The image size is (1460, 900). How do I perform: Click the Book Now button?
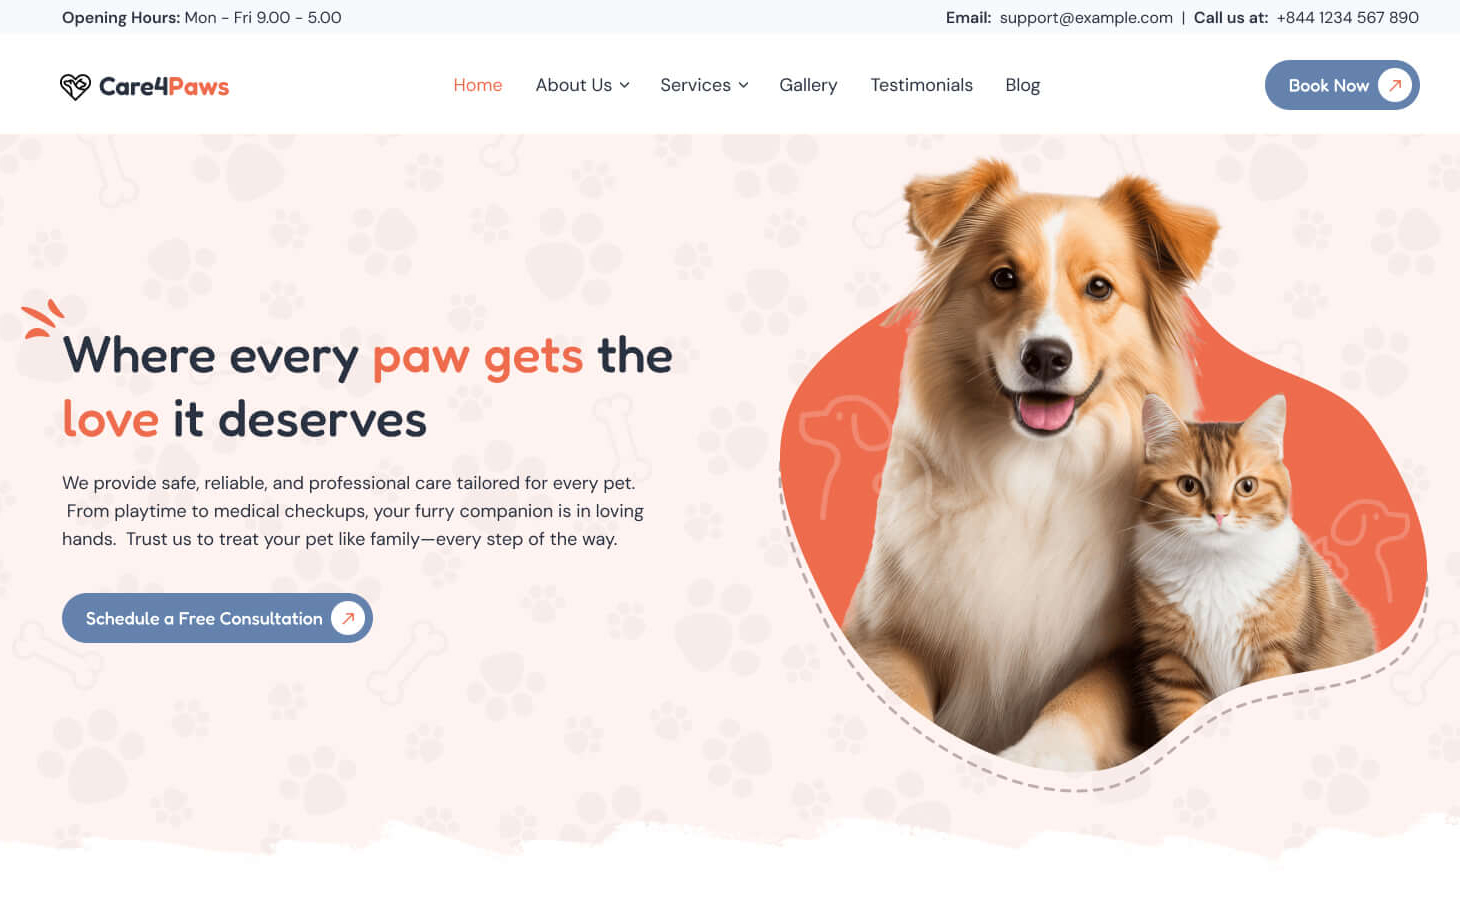[1342, 85]
